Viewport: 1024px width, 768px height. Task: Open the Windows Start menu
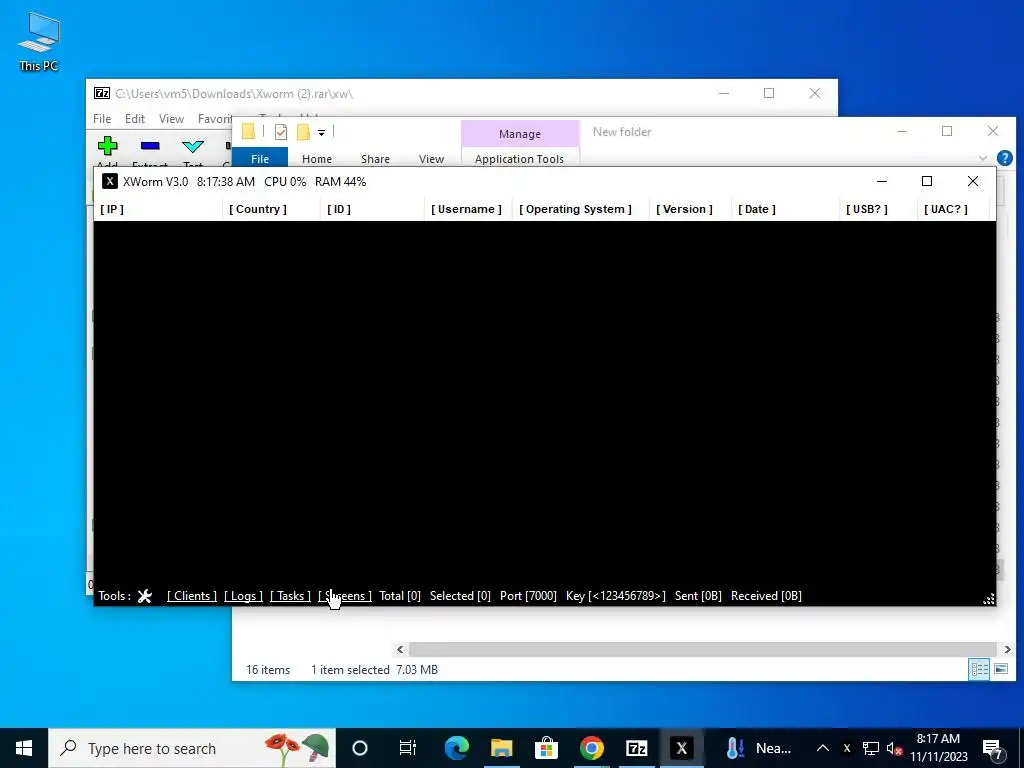point(24,748)
